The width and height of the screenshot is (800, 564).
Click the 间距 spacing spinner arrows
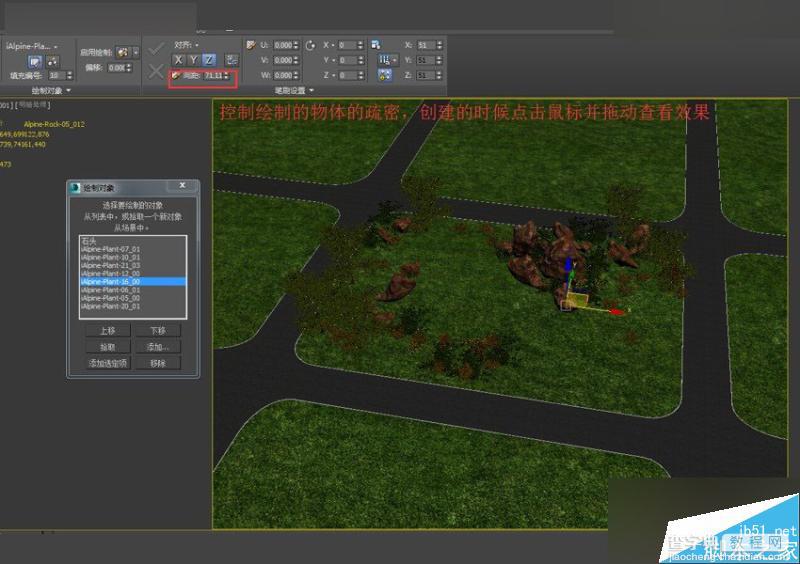click(227, 76)
